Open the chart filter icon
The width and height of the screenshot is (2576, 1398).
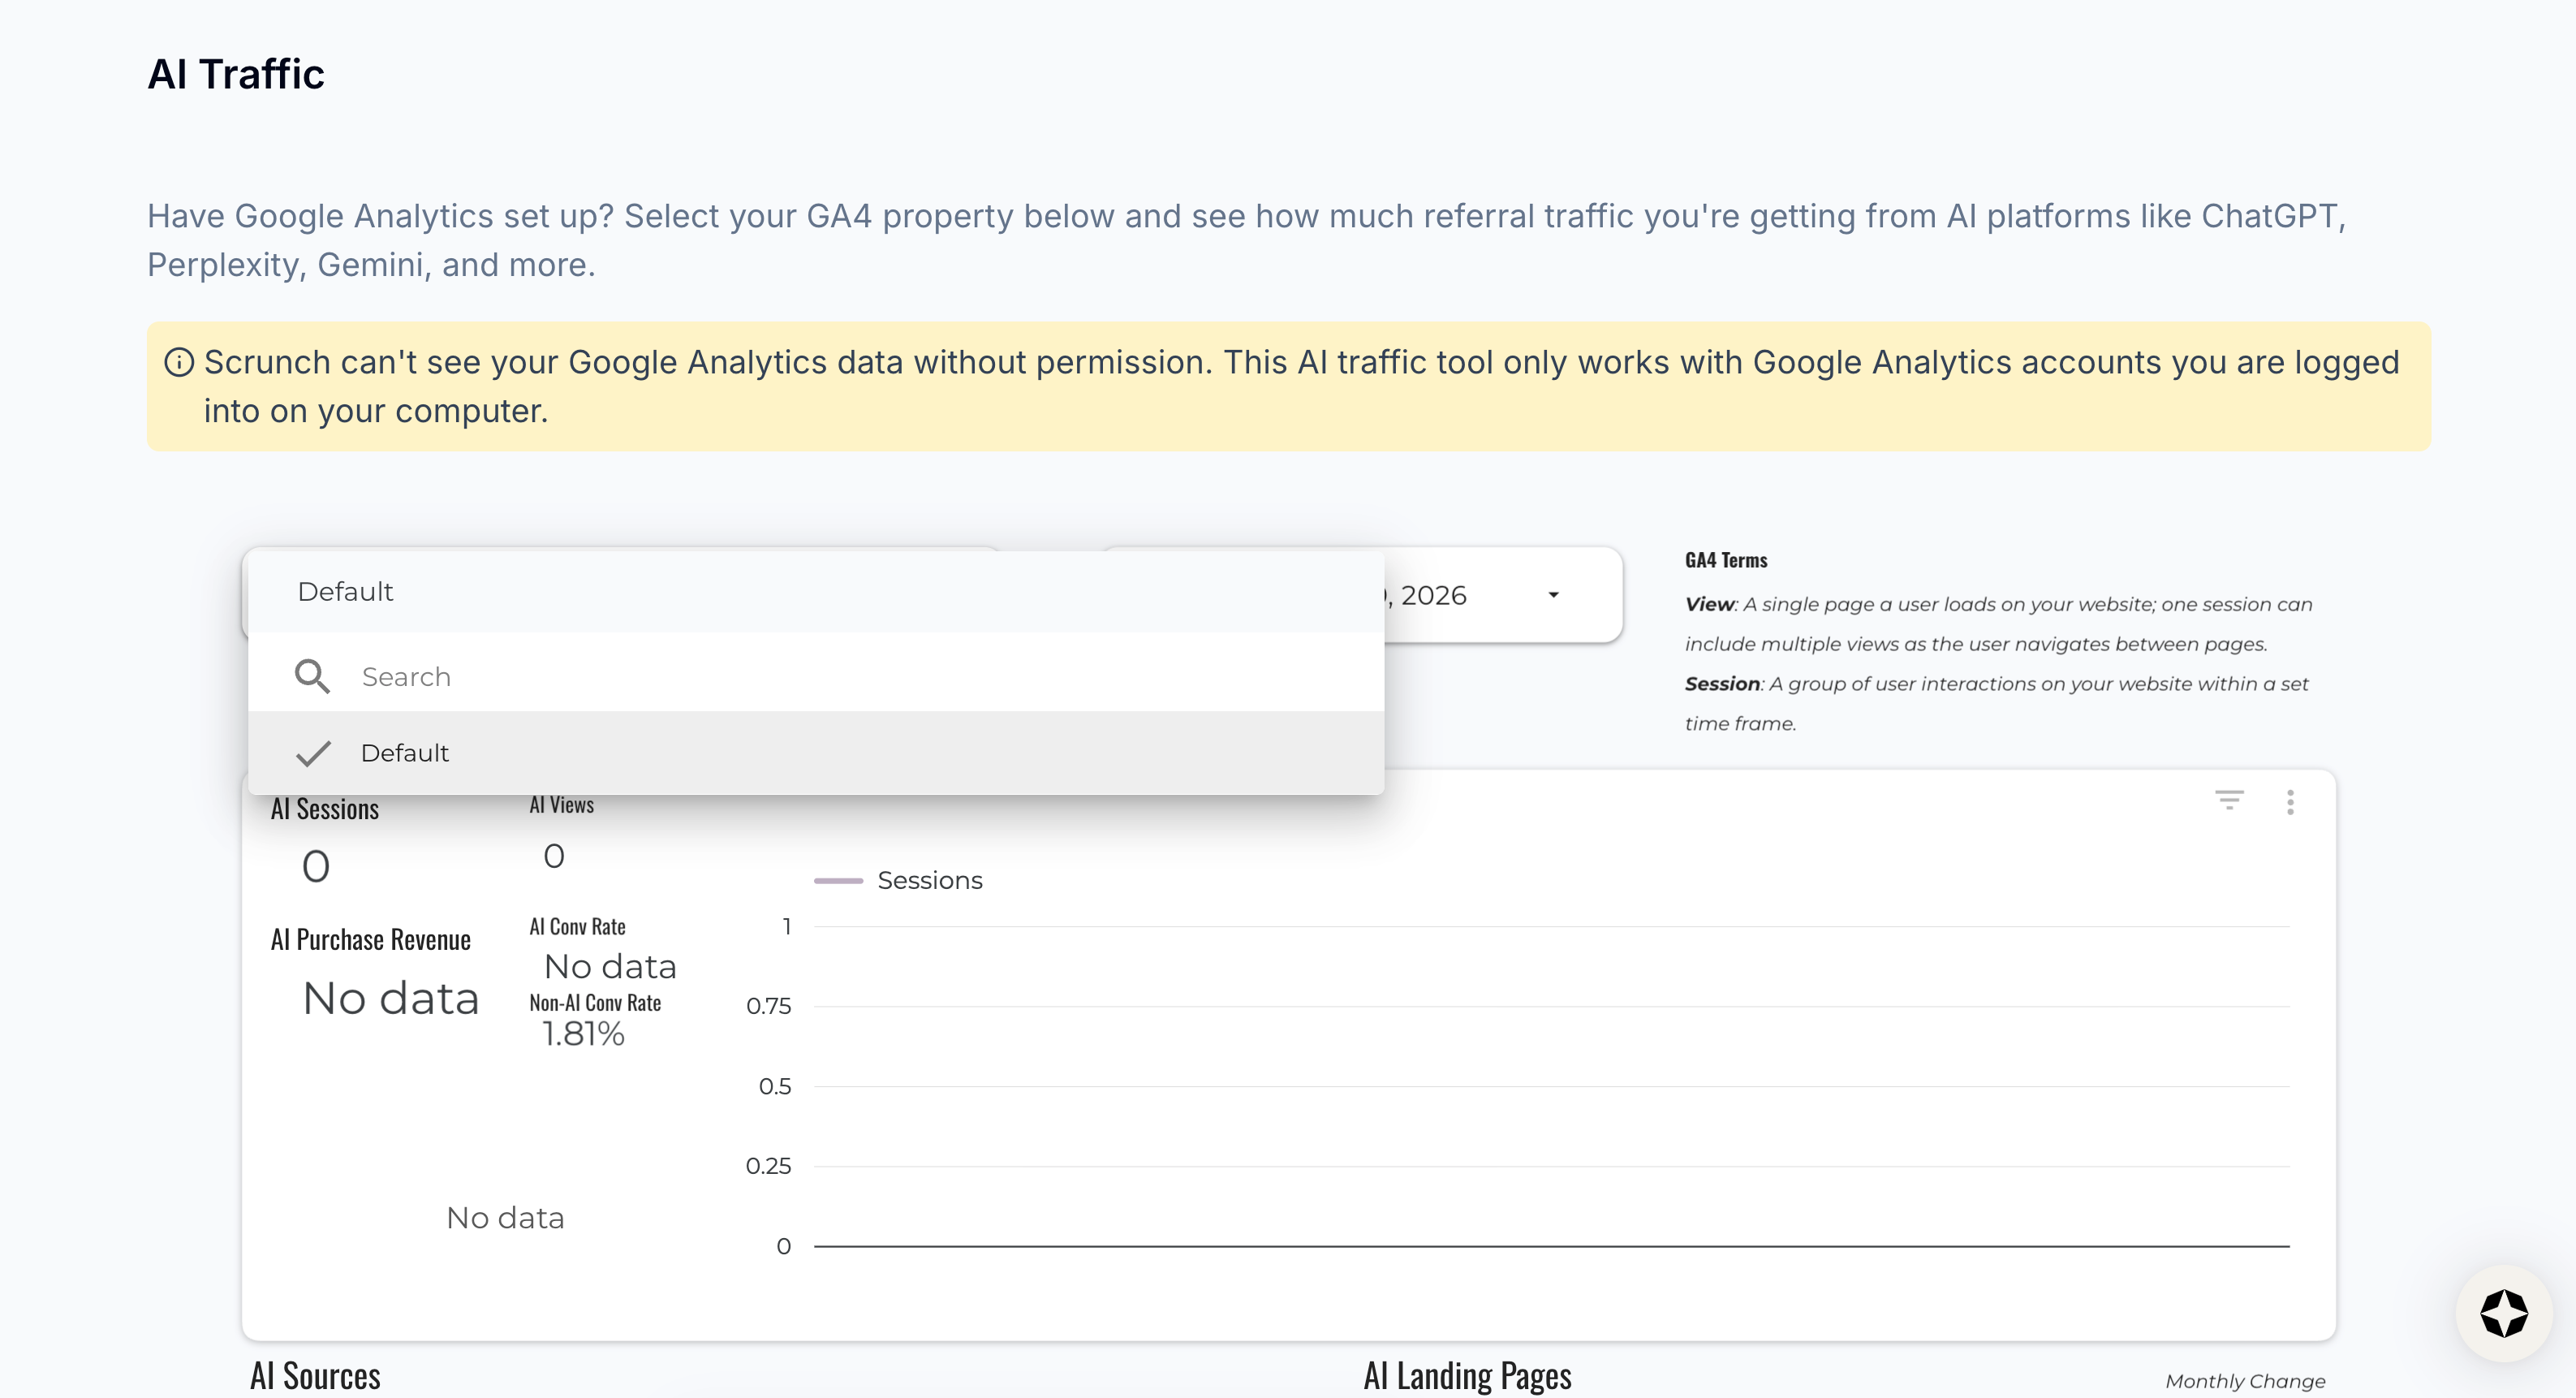(2229, 800)
